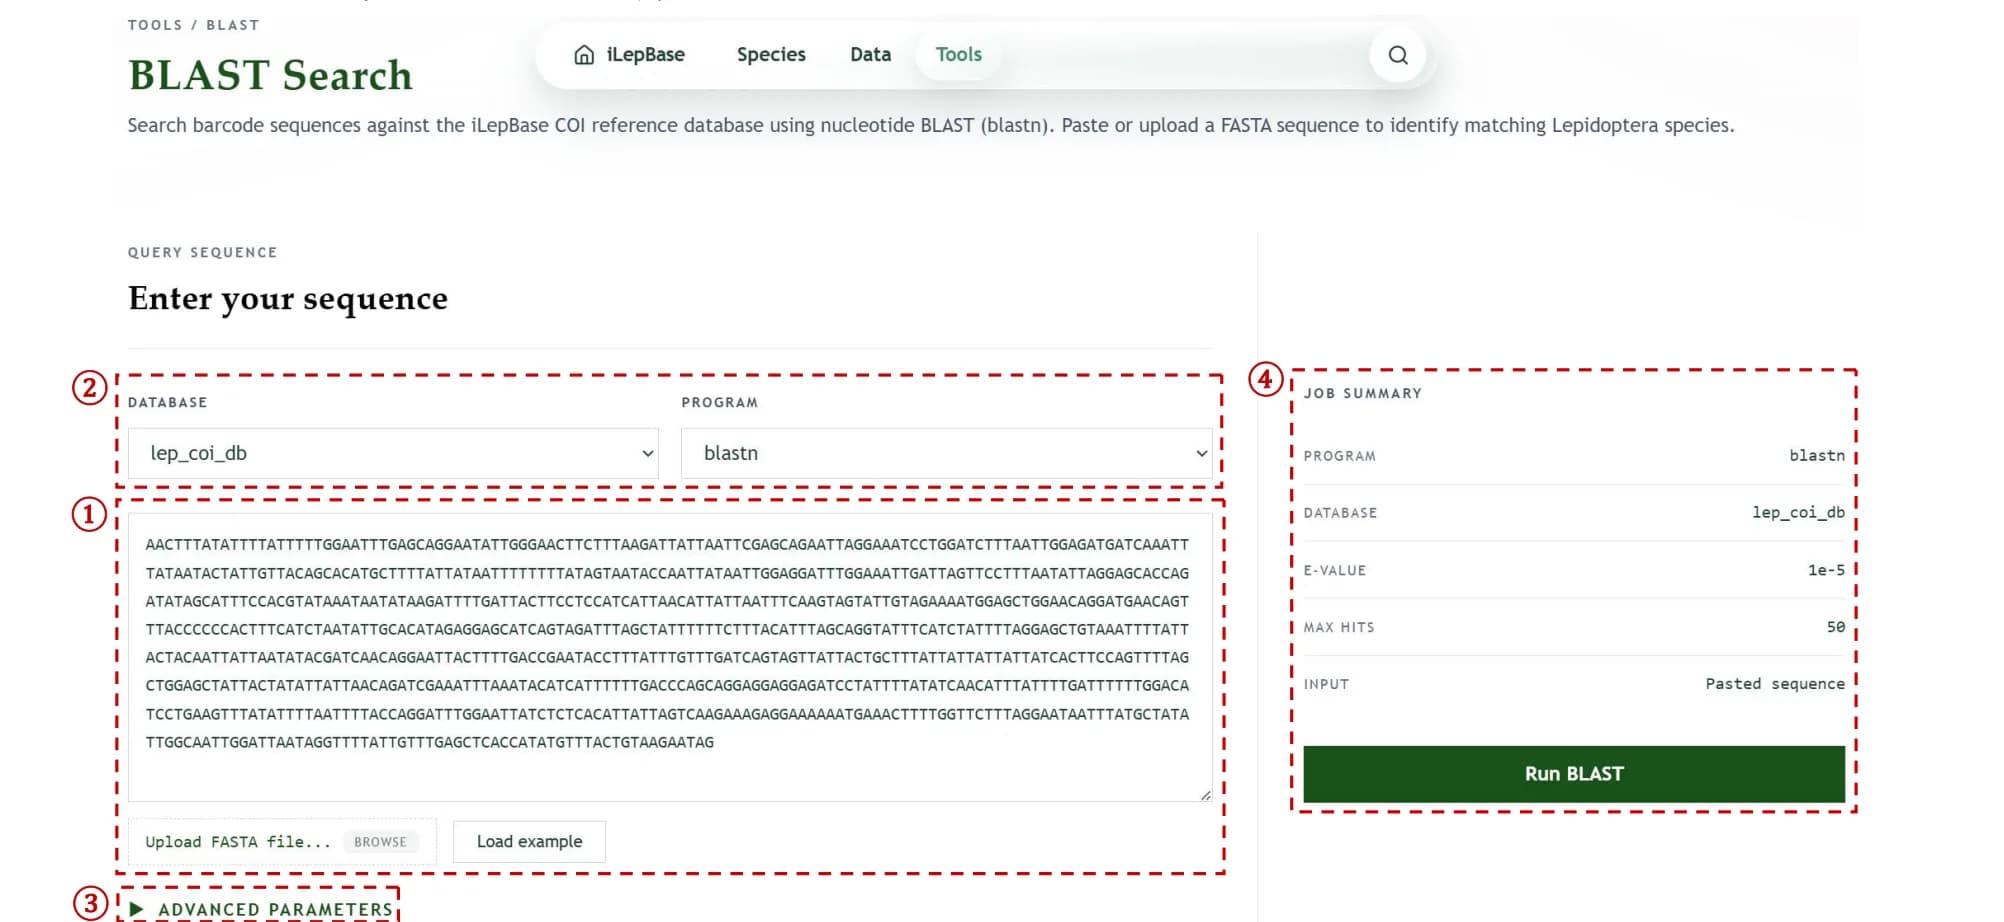The height and width of the screenshot is (922, 2004).
Task: Click the DATABASE label above the dropdown
Action: click(x=167, y=402)
